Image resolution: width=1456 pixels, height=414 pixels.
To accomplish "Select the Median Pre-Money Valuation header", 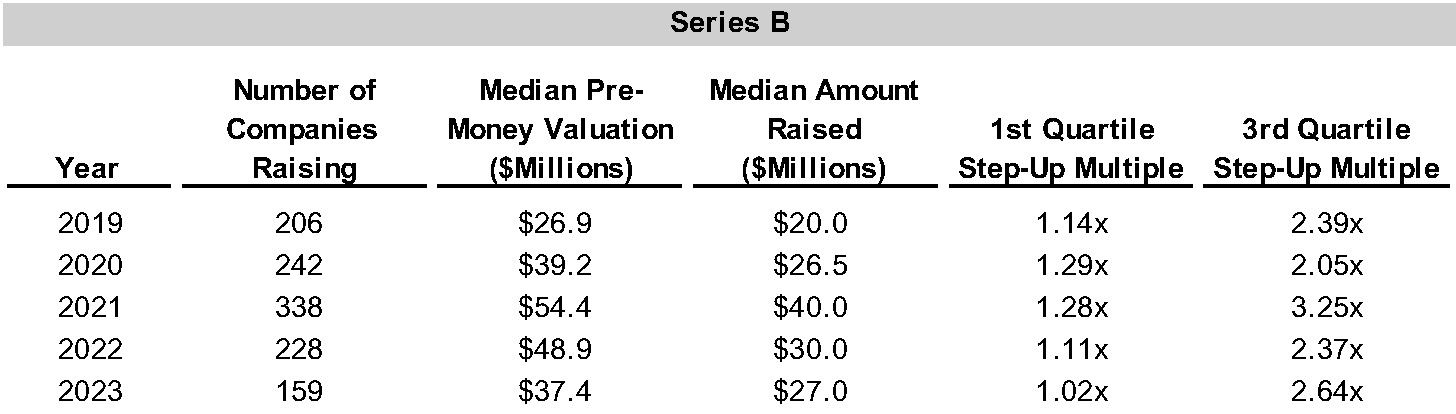I will click(560, 129).
